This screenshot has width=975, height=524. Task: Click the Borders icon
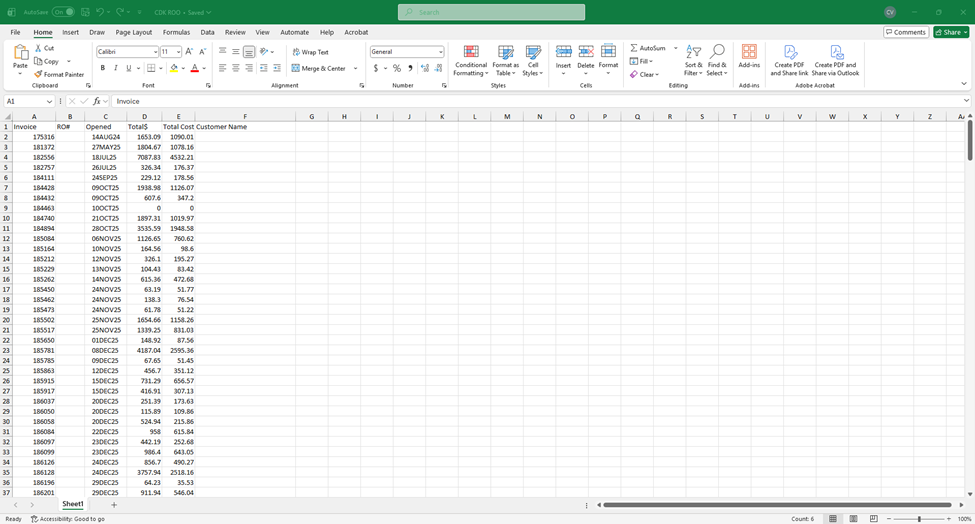click(x=151, y=68)
